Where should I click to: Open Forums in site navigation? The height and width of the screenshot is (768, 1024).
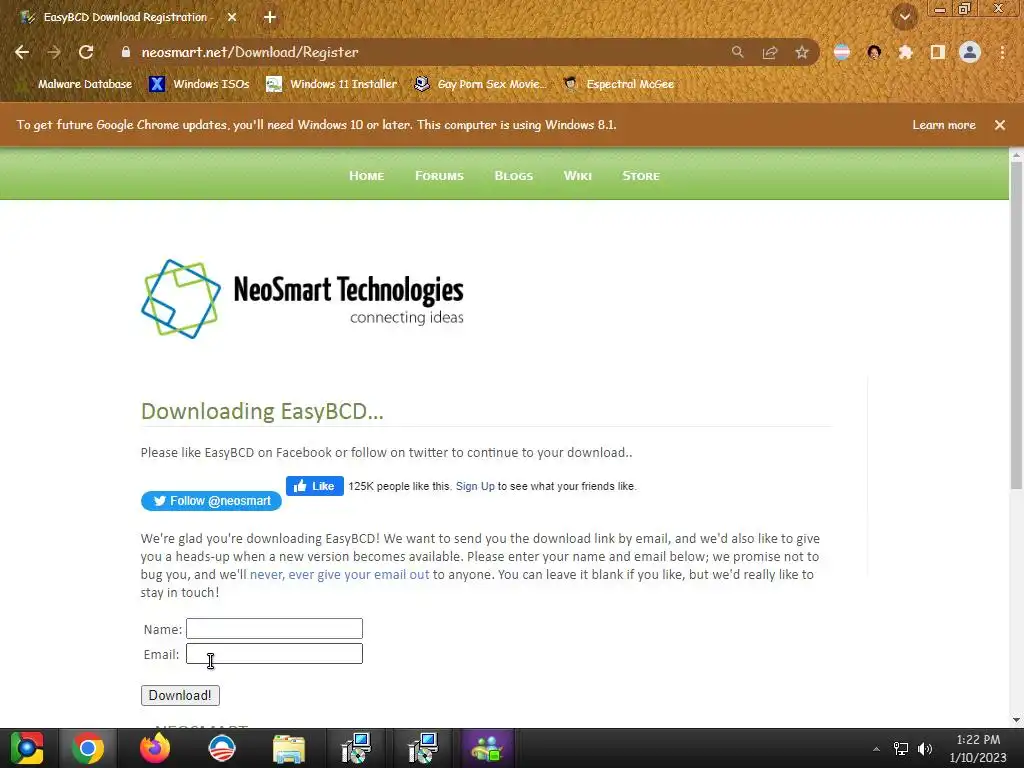coord(440,176)
